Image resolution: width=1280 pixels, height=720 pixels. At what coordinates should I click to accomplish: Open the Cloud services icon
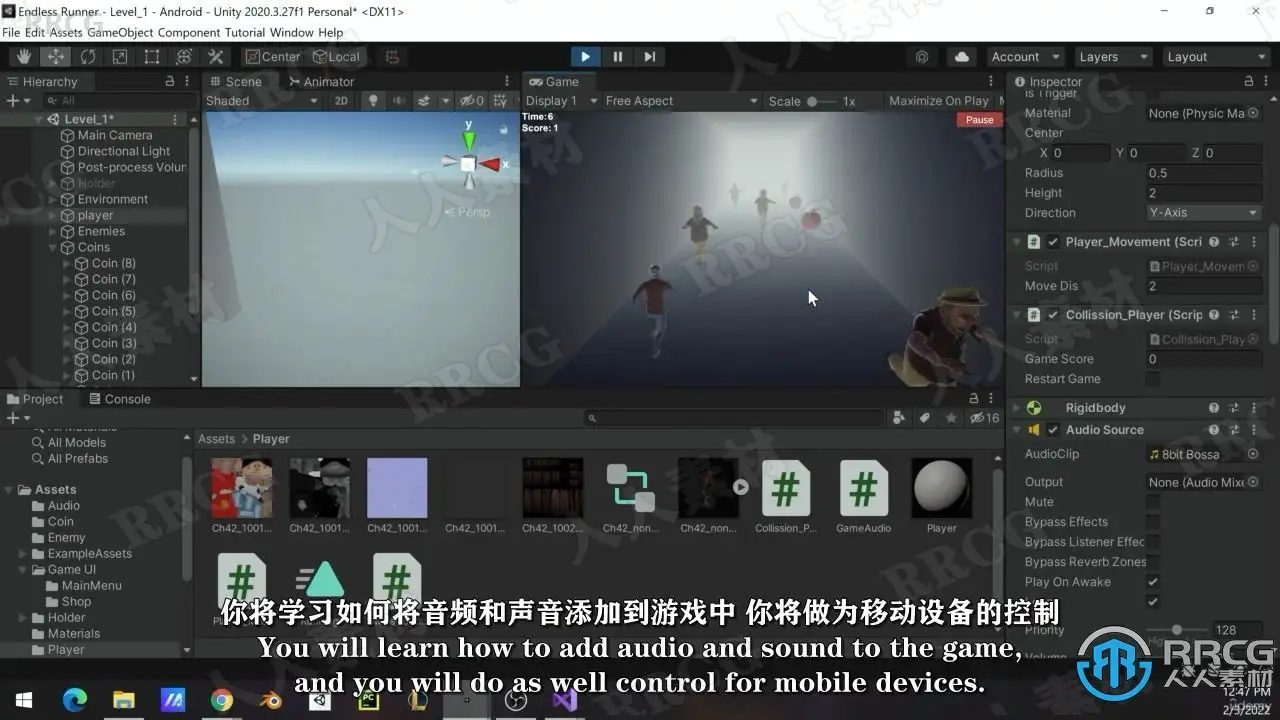click(961, 57)
